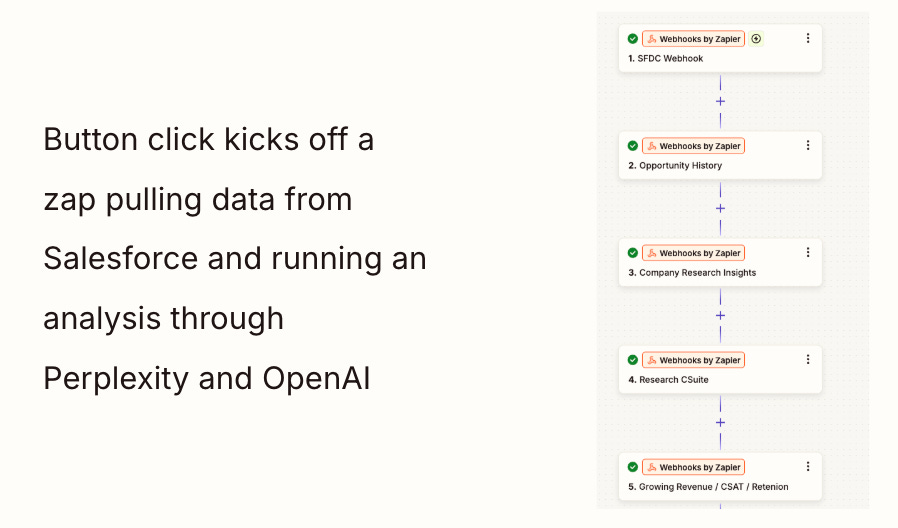Image resolution: width=898 pixels, height=528 pixels.
Task: Add a step after Company Research Insights
Action: (x=720, y=316)
